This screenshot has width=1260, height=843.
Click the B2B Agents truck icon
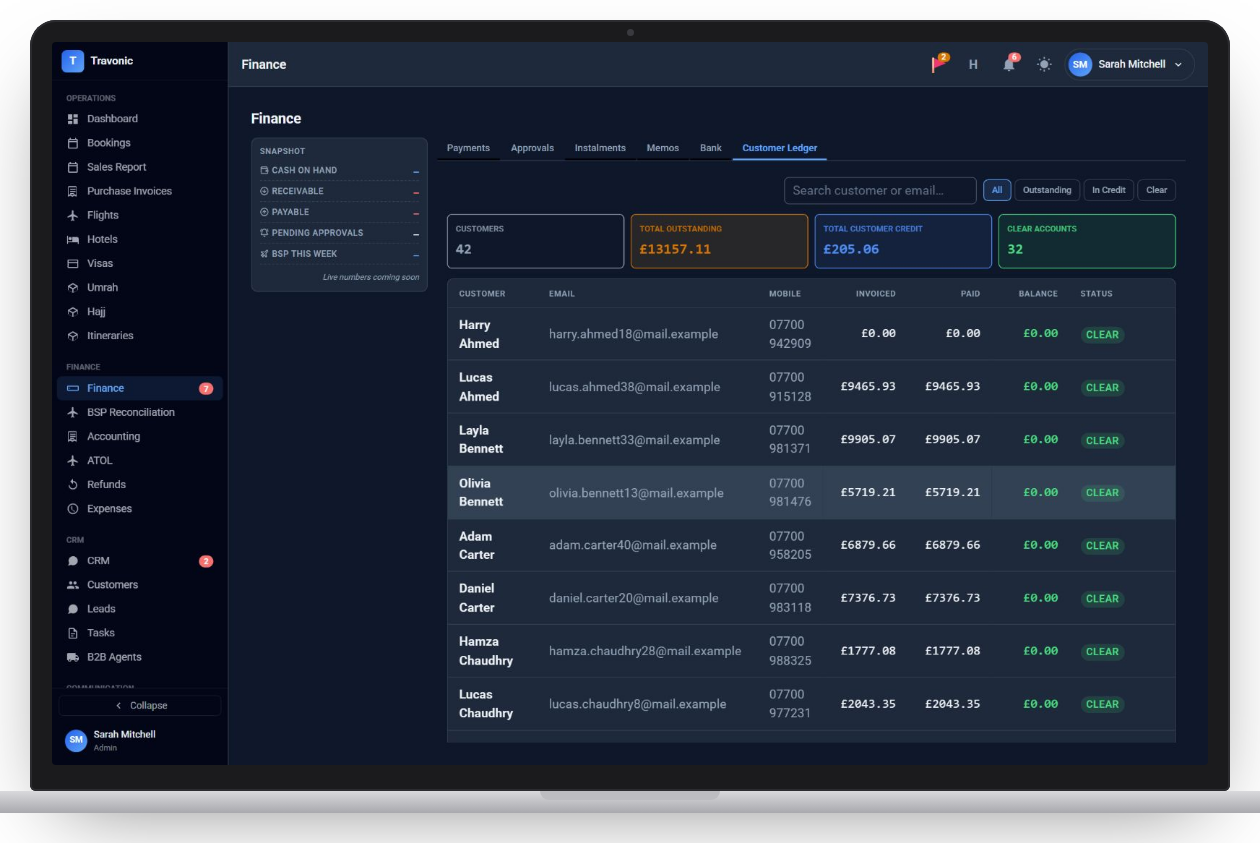click(x=73, y=657)
